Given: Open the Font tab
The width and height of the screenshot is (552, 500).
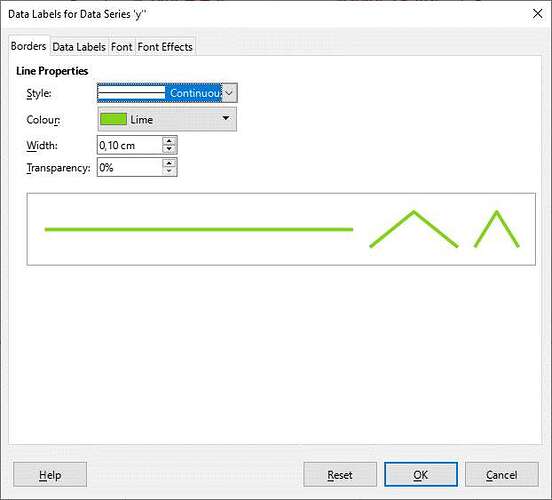Looking at the screenshot, I should 121,47.
